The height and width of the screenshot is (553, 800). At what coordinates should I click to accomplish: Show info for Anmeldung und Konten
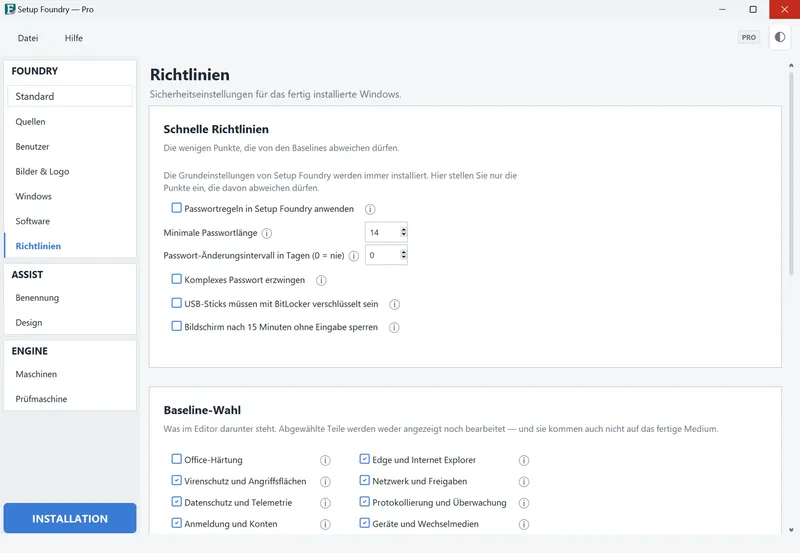[325, 524]
